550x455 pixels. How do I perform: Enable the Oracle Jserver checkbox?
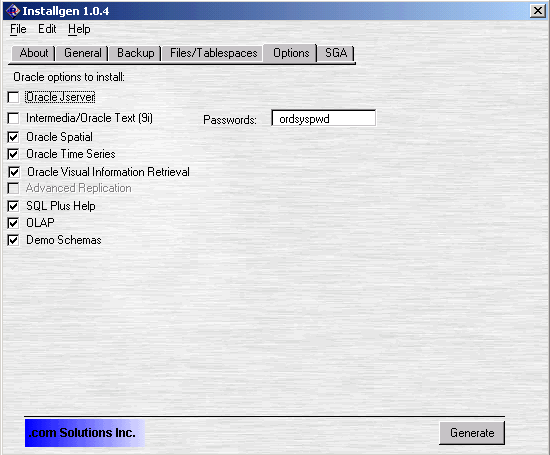coord(13,97)
